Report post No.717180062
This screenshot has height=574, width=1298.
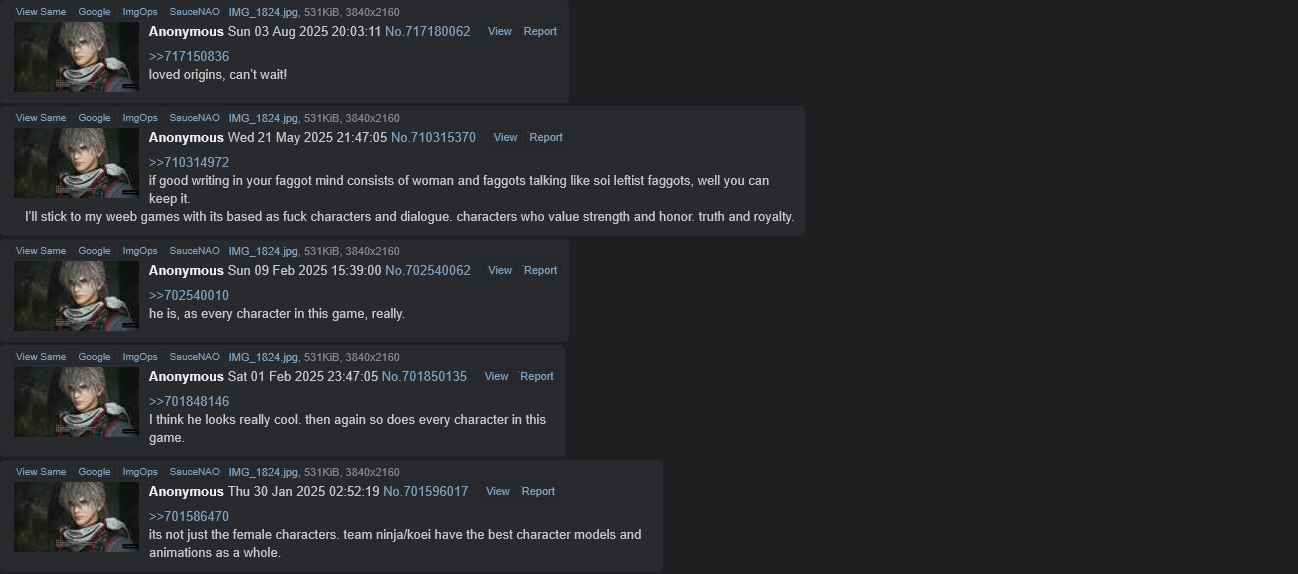540,32
